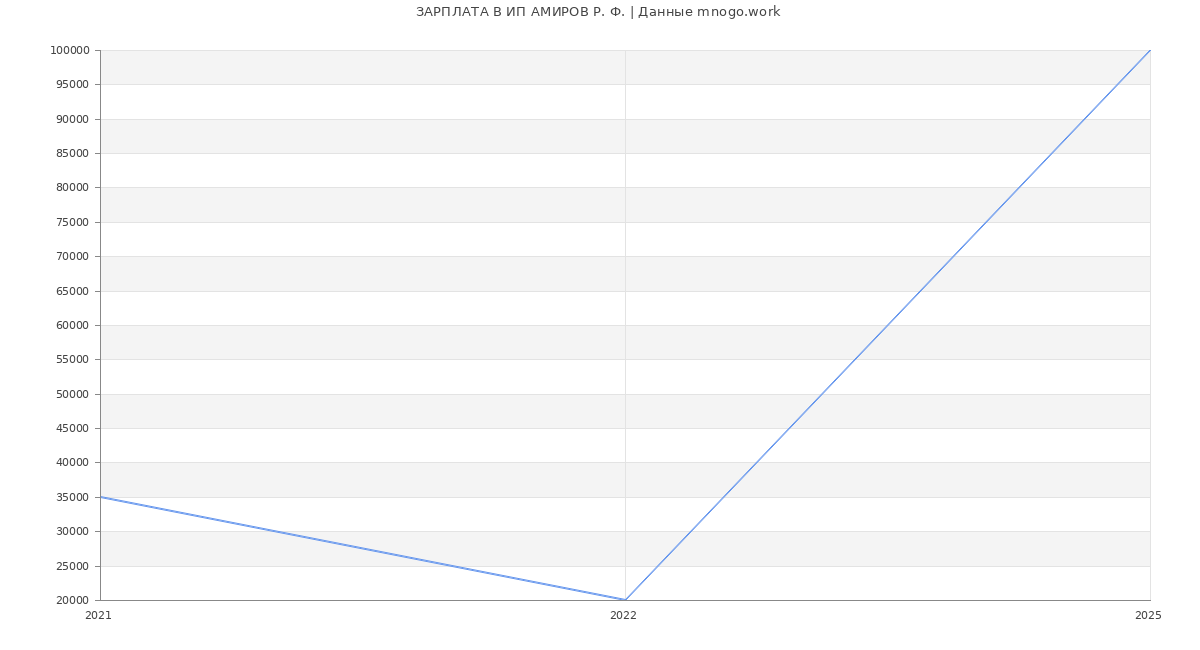Select the line's 2021 starting data point
The height and width of the screenshot is (650, 1200).
[100, 497]
